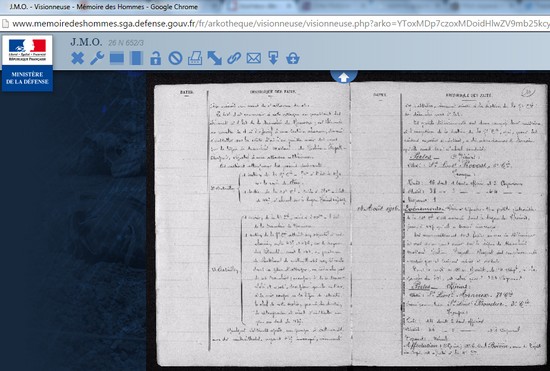The width and height of the screenshot is (550, 371).
Task: Collapse toolbar with the up-arrow tab
Action: 344,77
